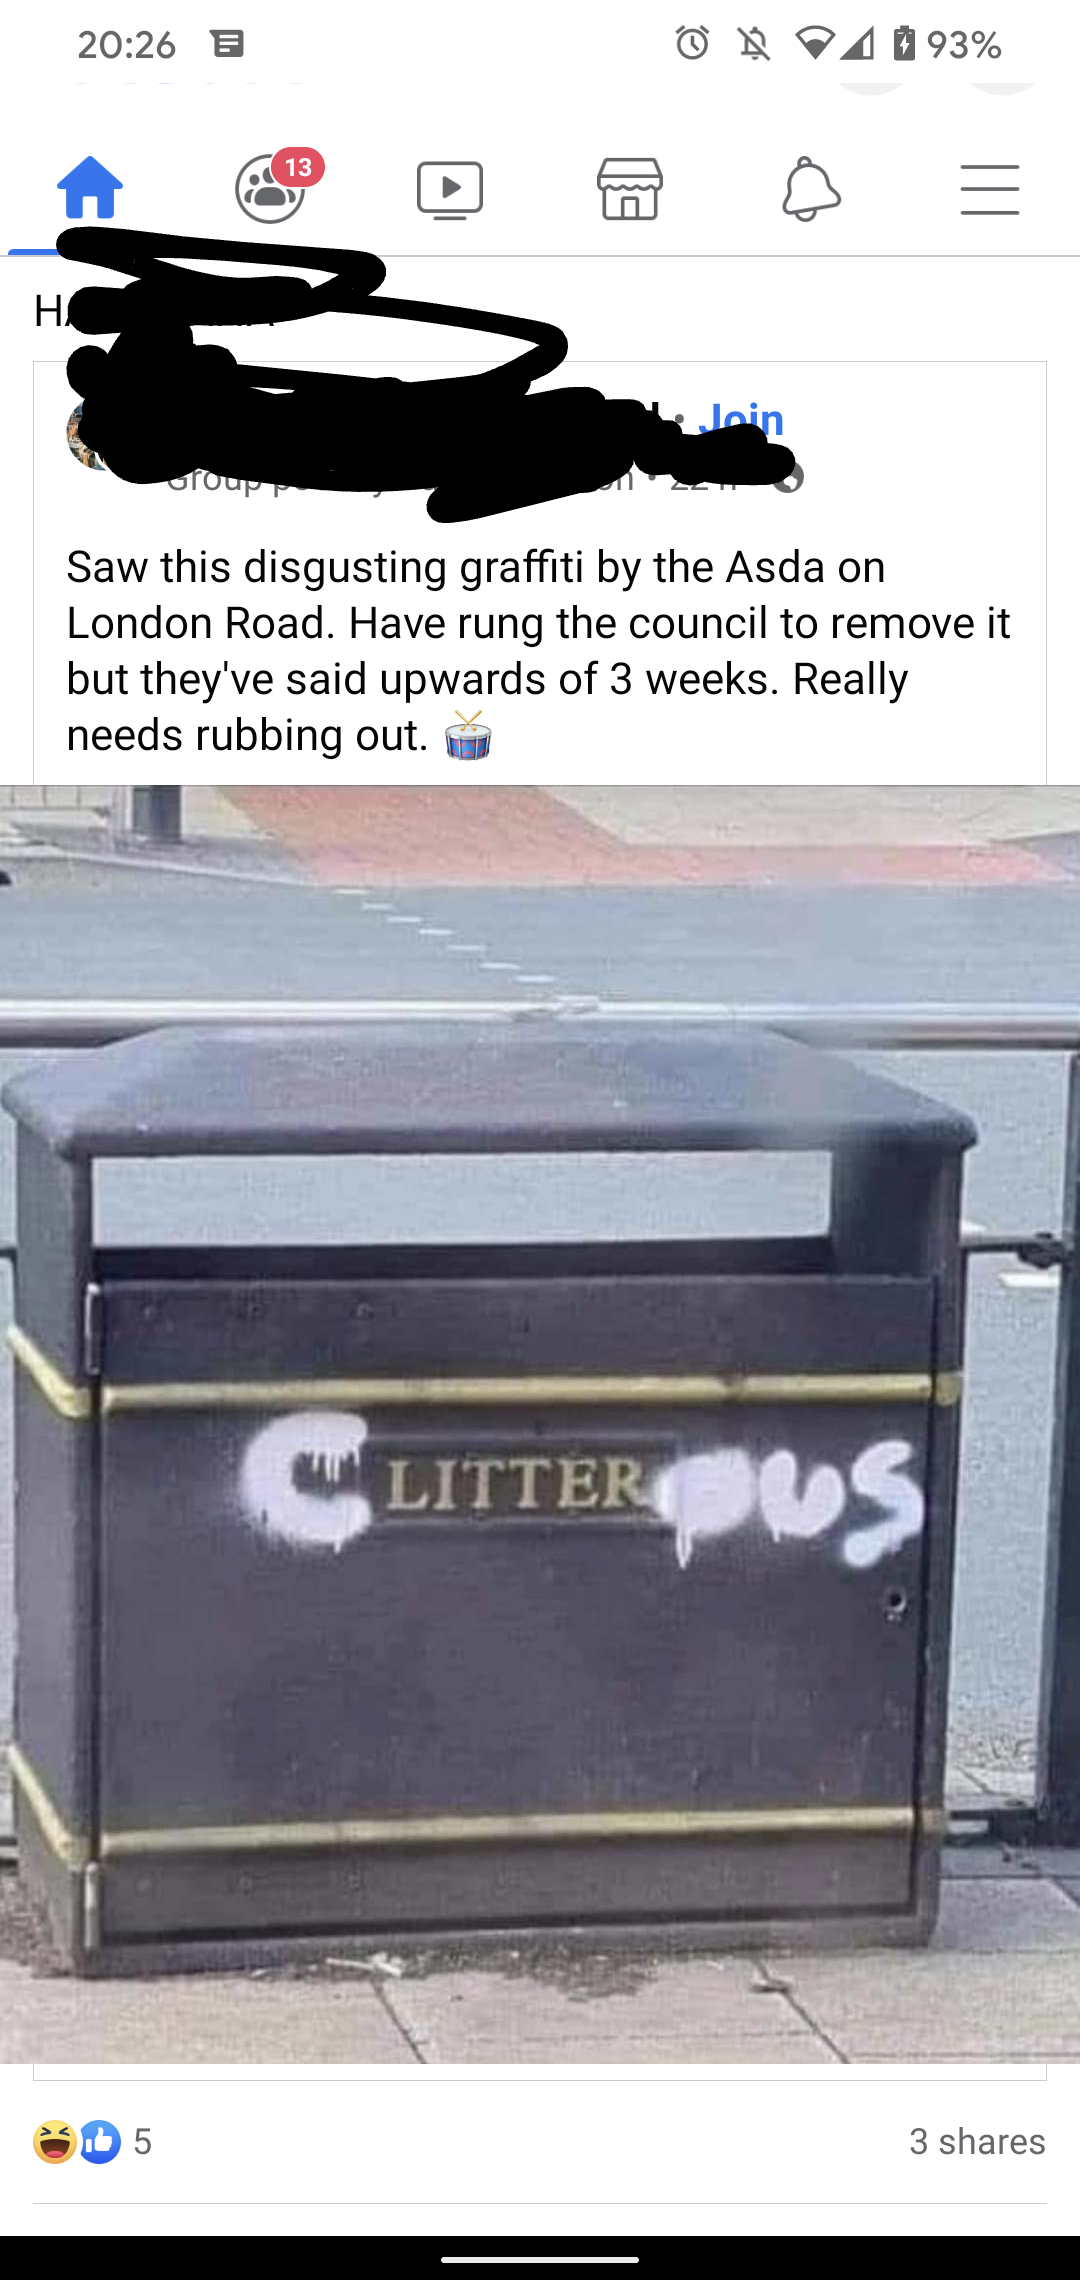Open the reaction count 5
Viewport: 1080px width, 2280px height.
click(143, 2141)
